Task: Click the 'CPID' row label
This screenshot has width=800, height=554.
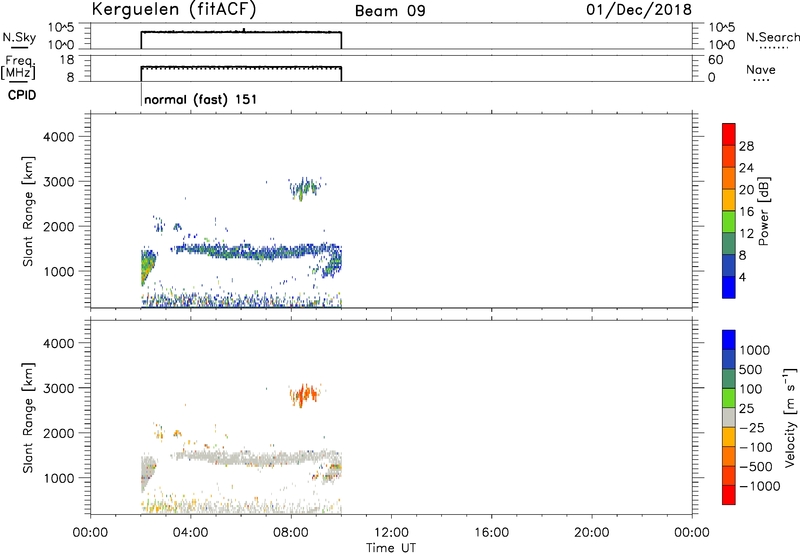Action: (21, 95)
